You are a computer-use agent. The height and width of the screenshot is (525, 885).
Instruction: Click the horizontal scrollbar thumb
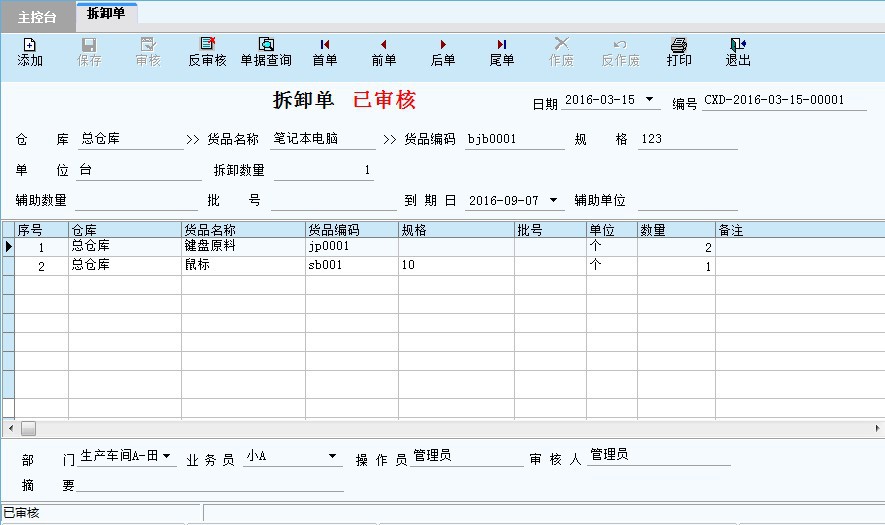tap(28, 428)
